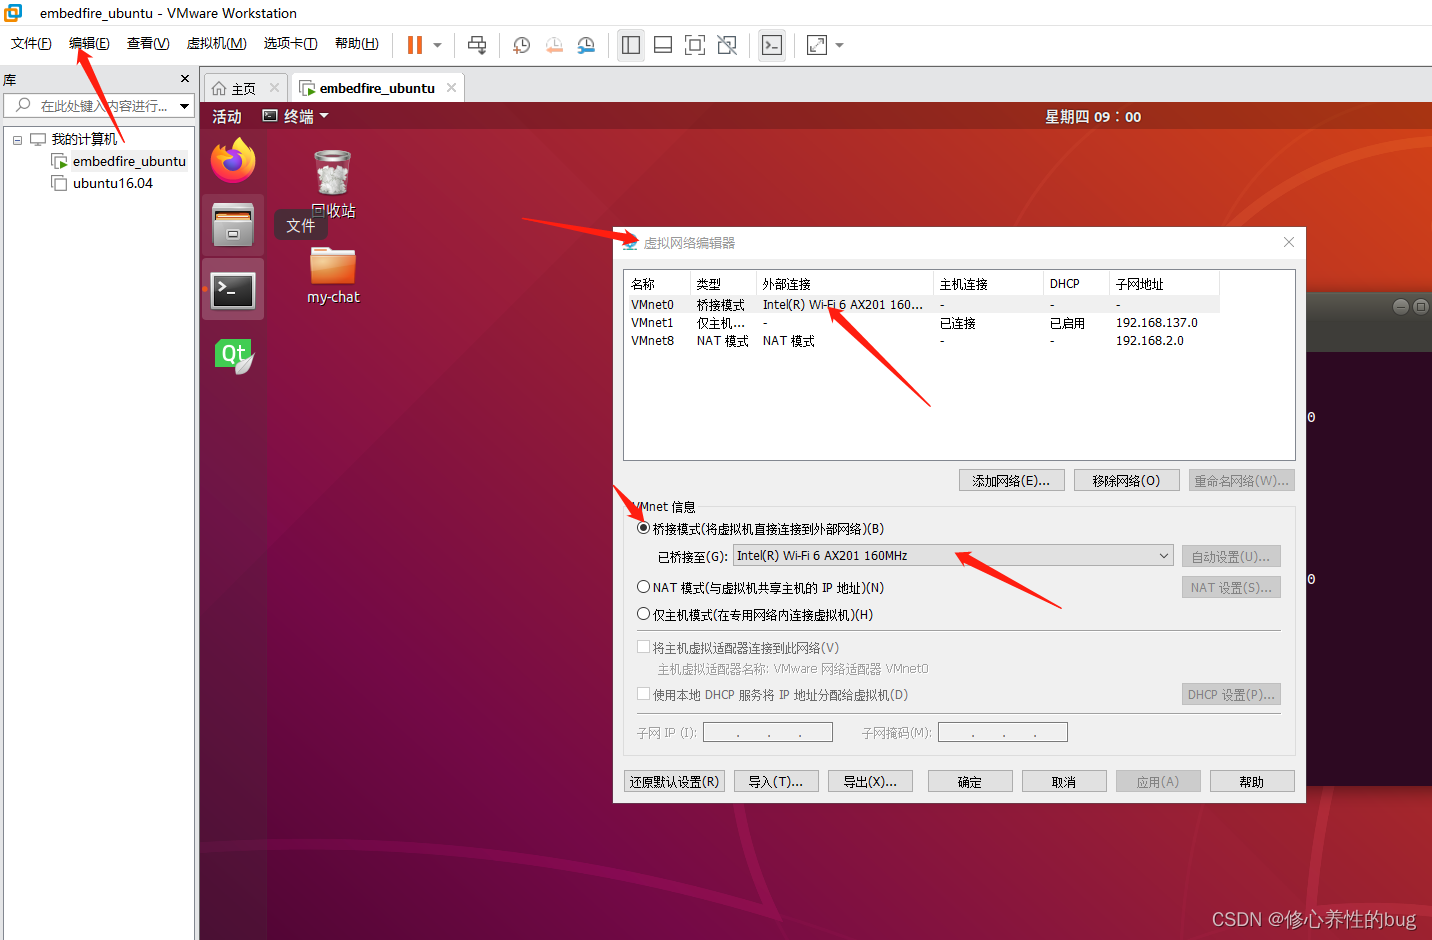Select the NAT 模式 radio button
The image size is (1432, 940).
[x=643, y=587]
